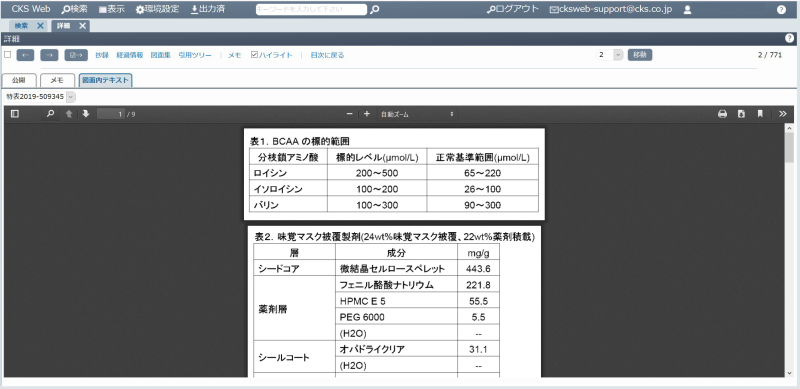Go to previous record with left arrow button
800x389 pixels.
point(26,55)
